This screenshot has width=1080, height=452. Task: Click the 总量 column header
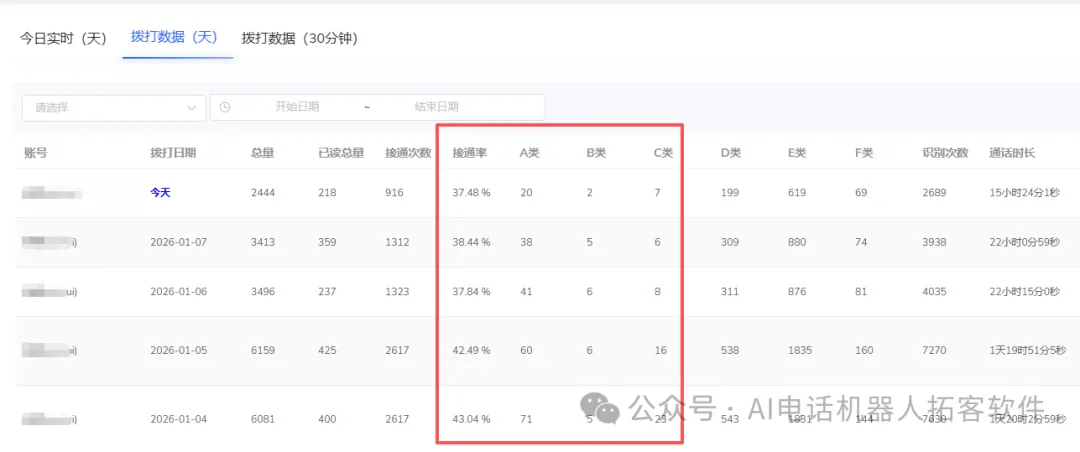point(263,153)
